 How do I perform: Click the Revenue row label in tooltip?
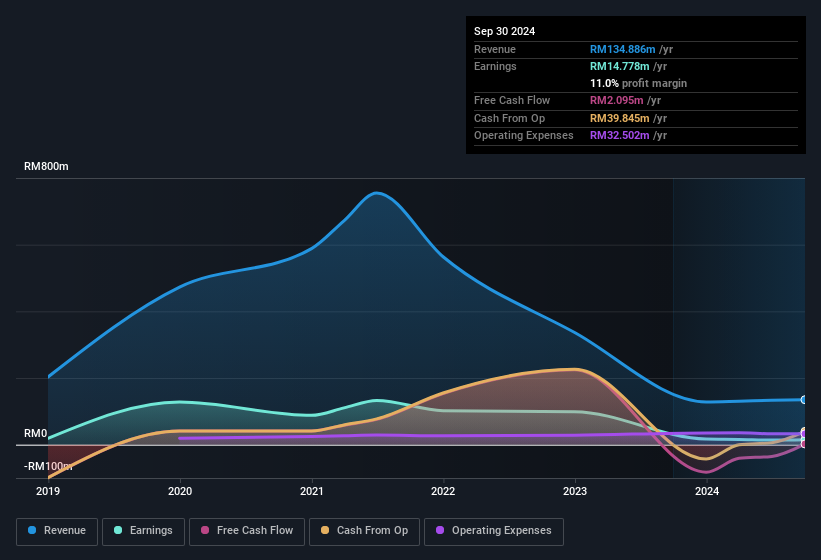coord(495,49)
